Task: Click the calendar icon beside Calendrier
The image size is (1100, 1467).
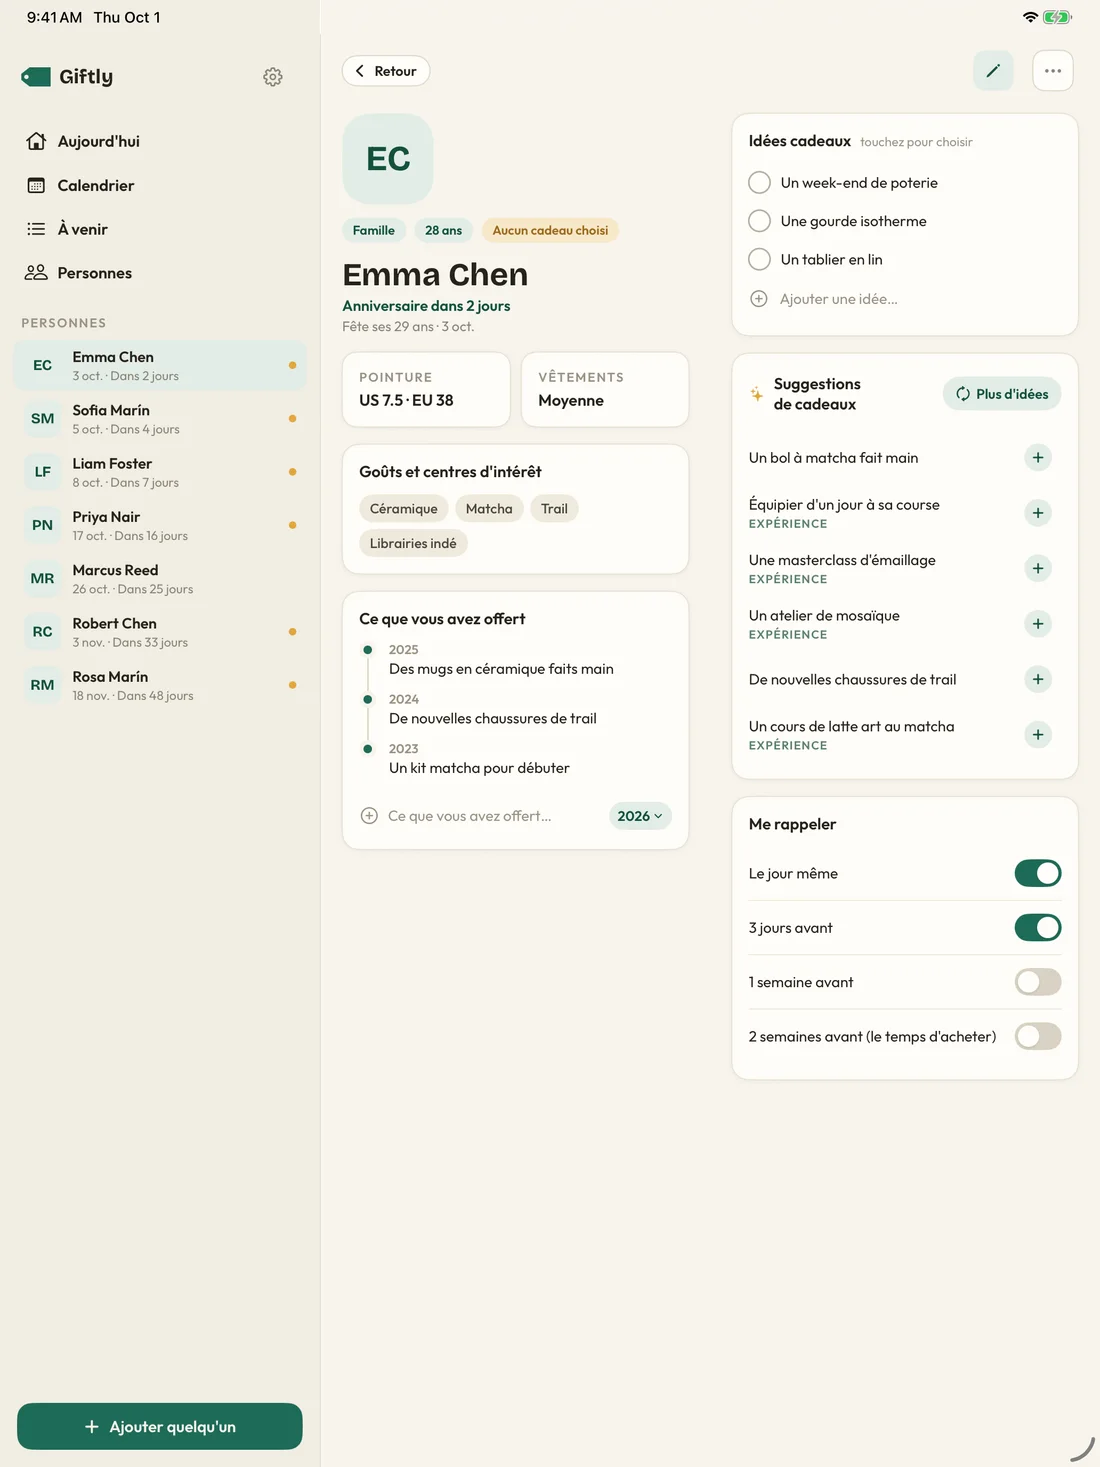Action: (x=36, y=185)
